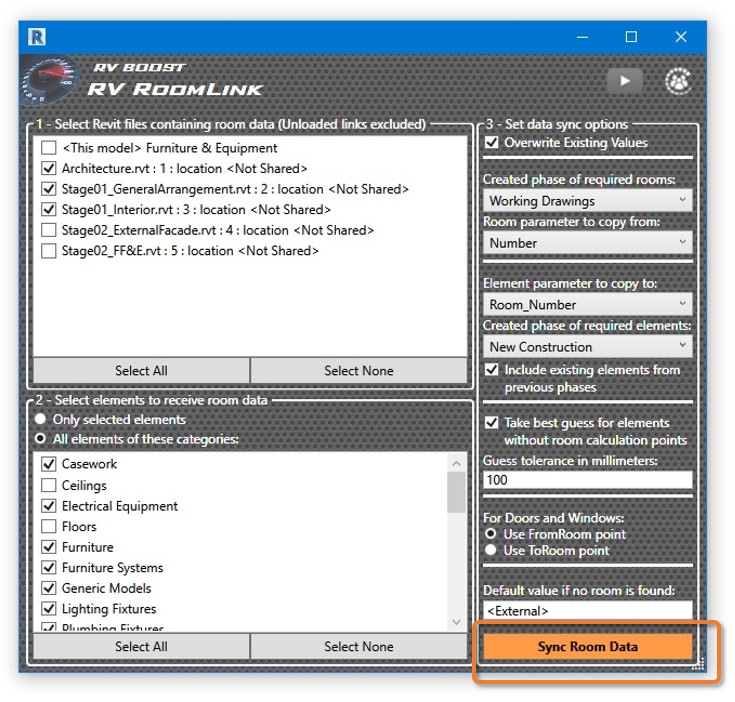Uncheck Architecture.rvt file checkbox

49,169
